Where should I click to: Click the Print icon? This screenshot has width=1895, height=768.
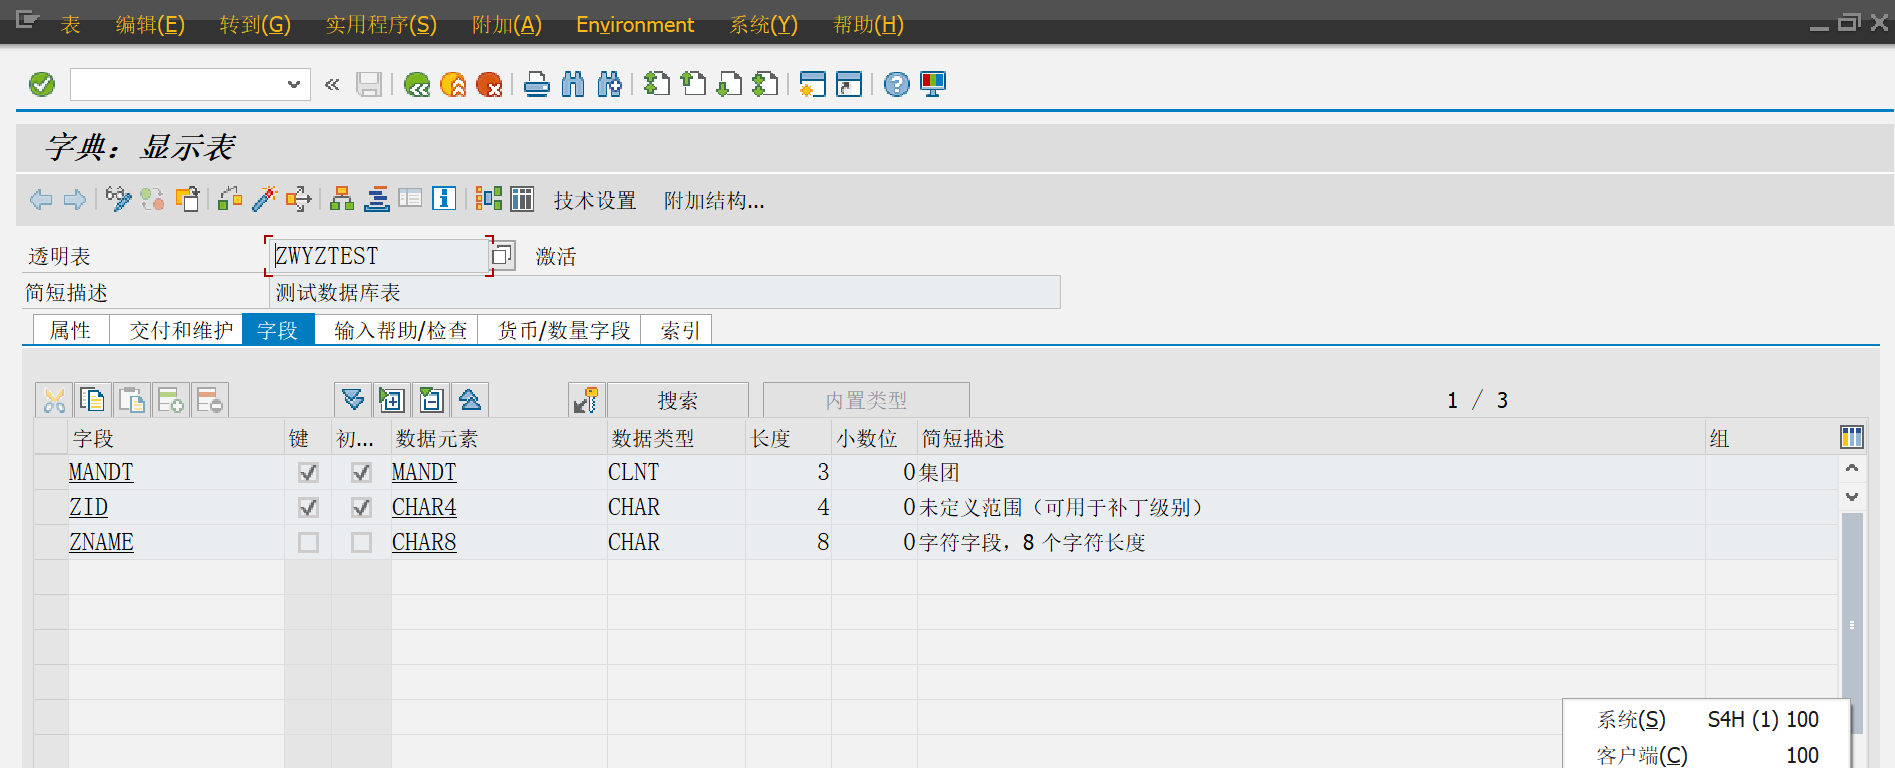coord(537,85)
